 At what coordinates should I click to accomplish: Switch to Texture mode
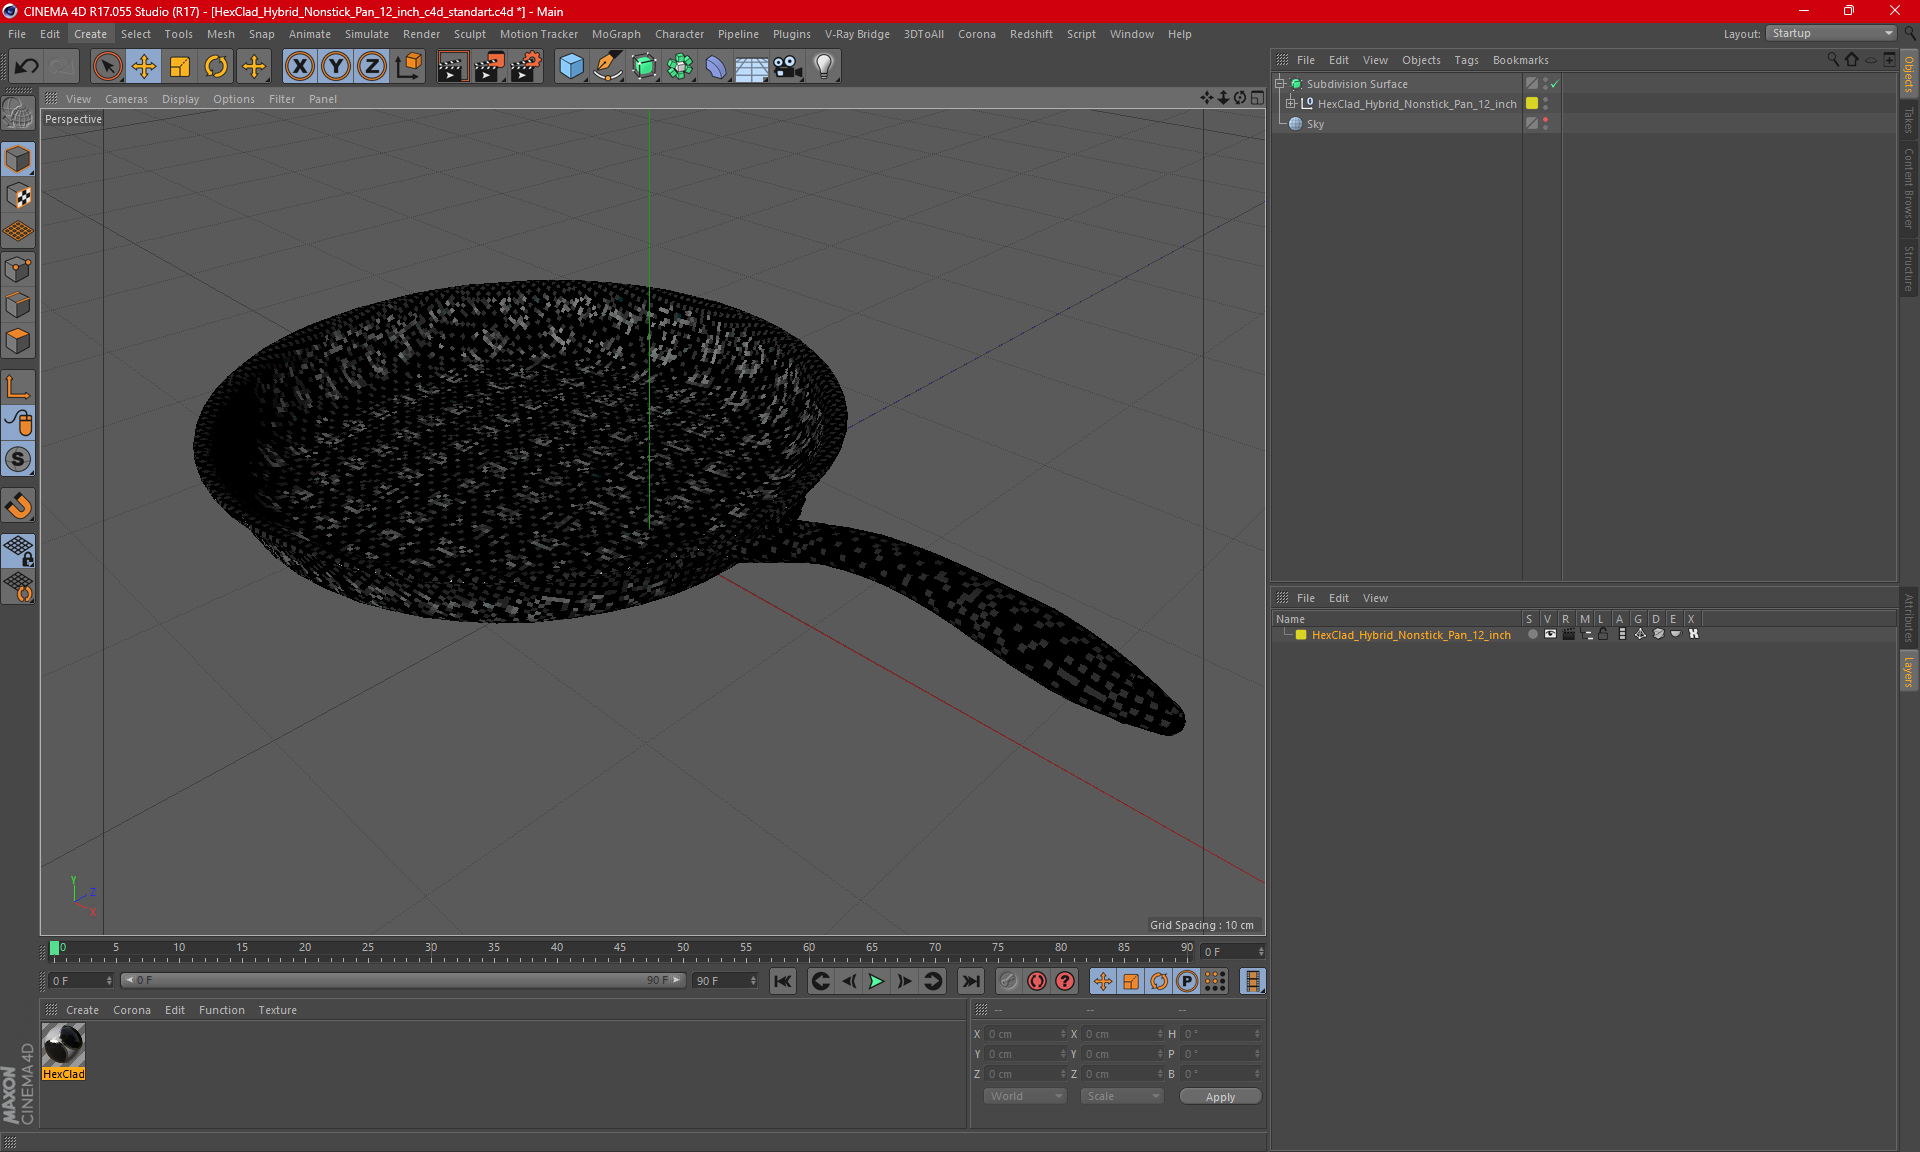18,196
